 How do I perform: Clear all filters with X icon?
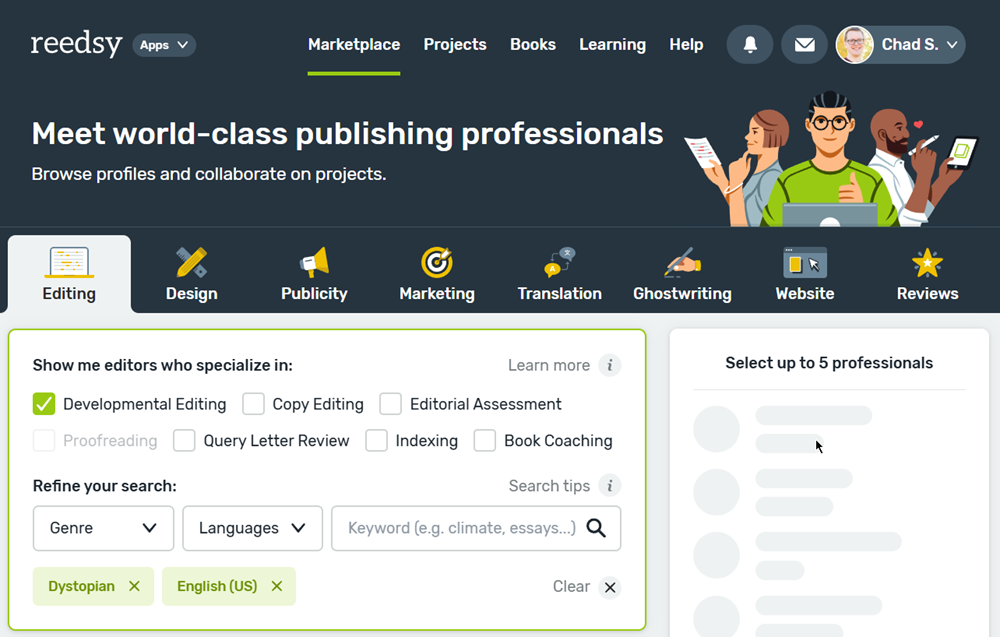(x=609, y=587)
